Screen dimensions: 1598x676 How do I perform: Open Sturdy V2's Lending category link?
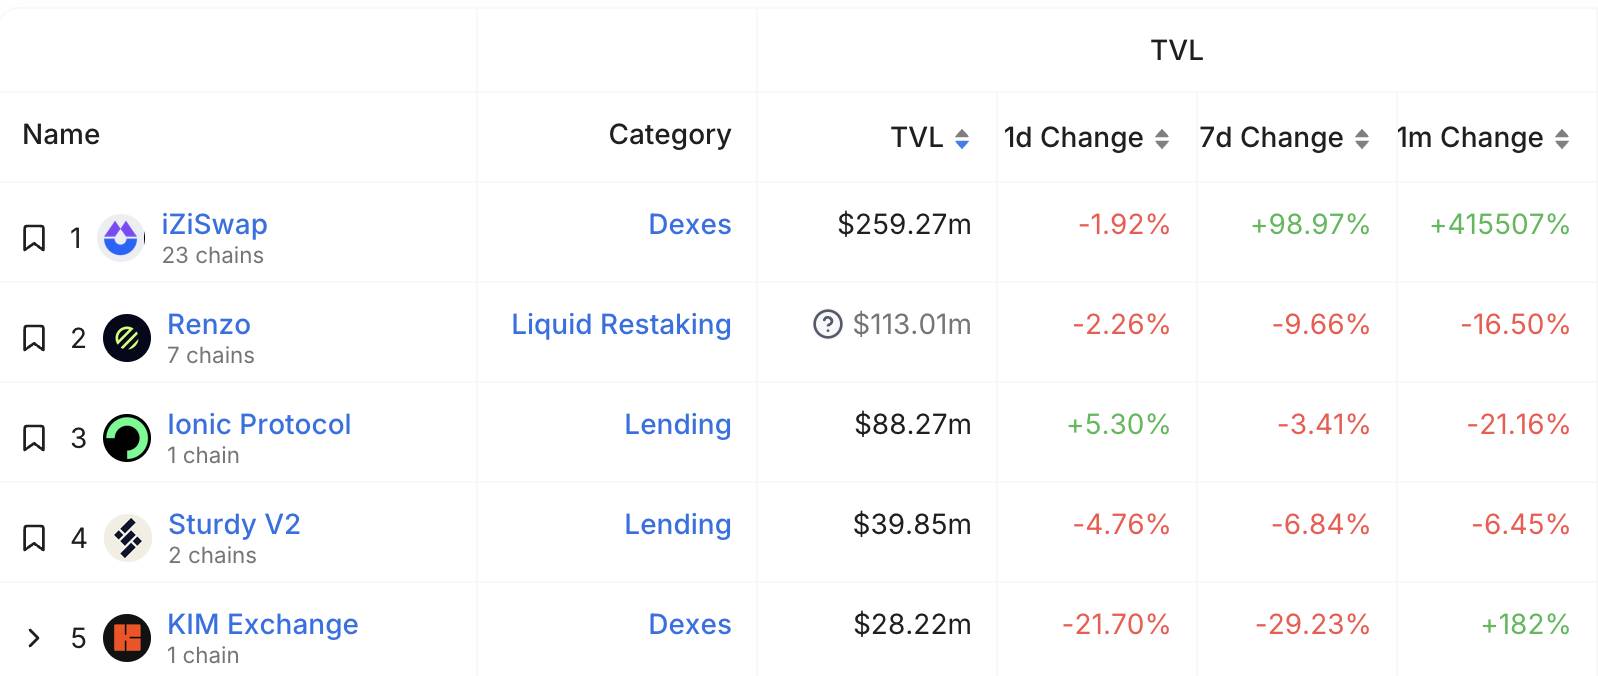[678, 524]
